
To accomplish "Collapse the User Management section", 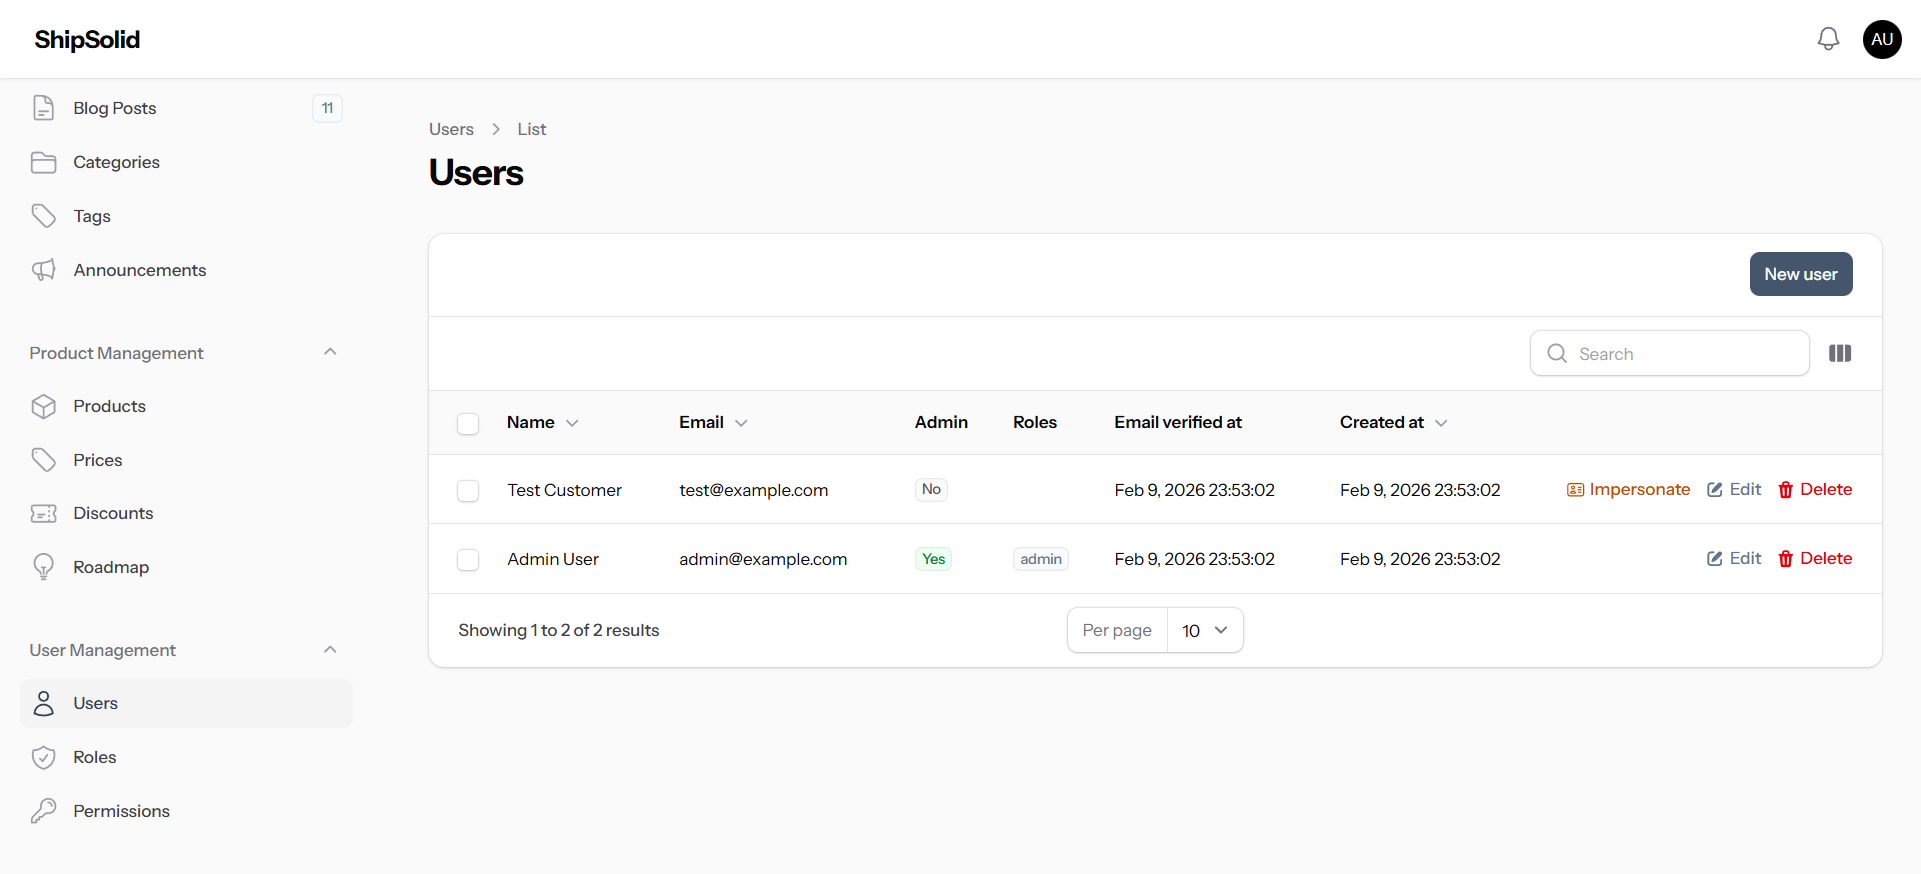I will pyautogui.click(x=330, y=650).
